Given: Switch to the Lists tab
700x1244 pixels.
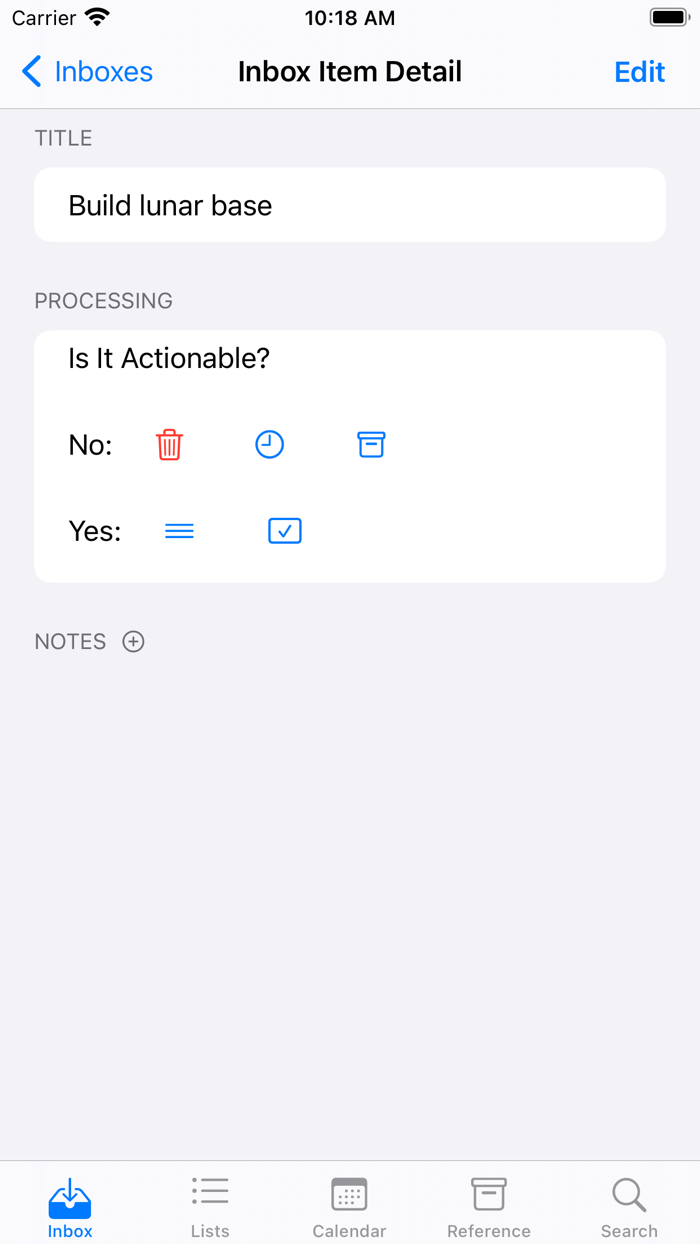Looking at the screenshot, I should [x=210, y=1207].
